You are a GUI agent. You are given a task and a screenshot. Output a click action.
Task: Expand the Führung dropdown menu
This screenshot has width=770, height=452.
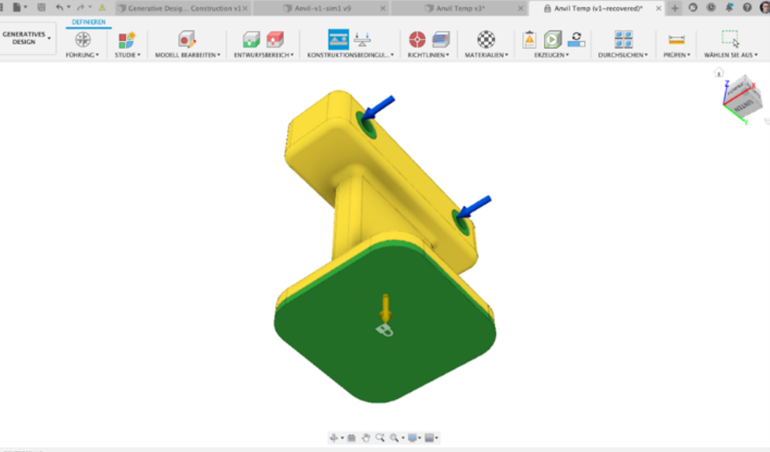point(82,55)
